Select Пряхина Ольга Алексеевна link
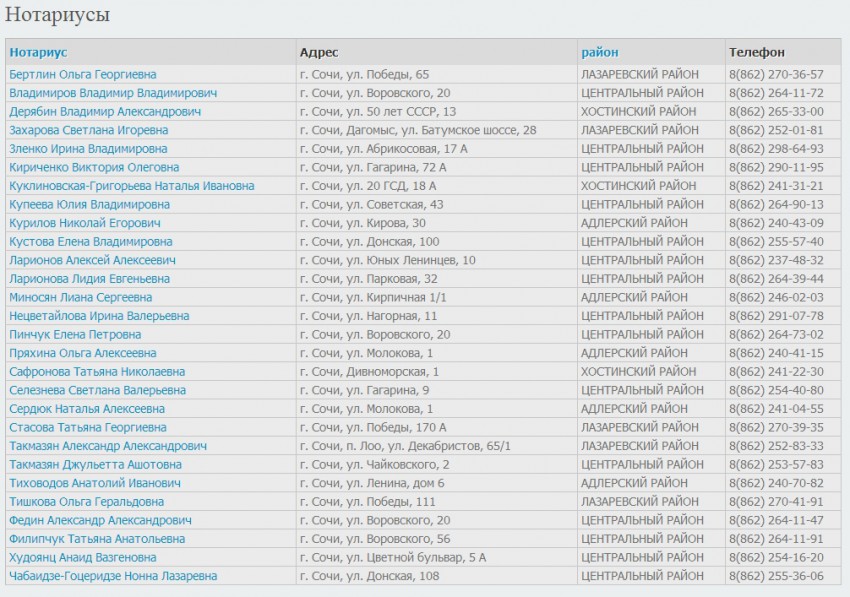 [x=83, y=353]
